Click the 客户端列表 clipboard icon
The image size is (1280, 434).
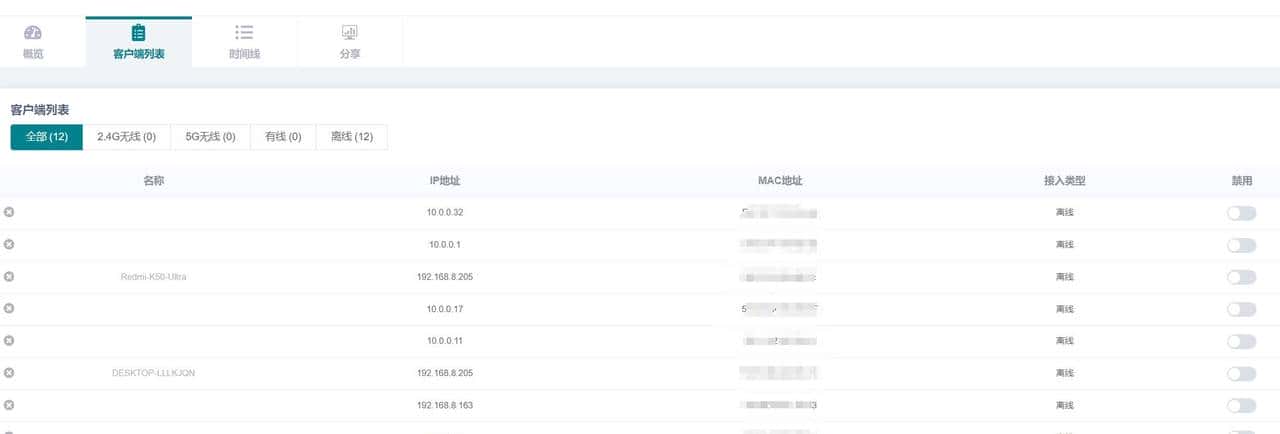click(139, 33)
